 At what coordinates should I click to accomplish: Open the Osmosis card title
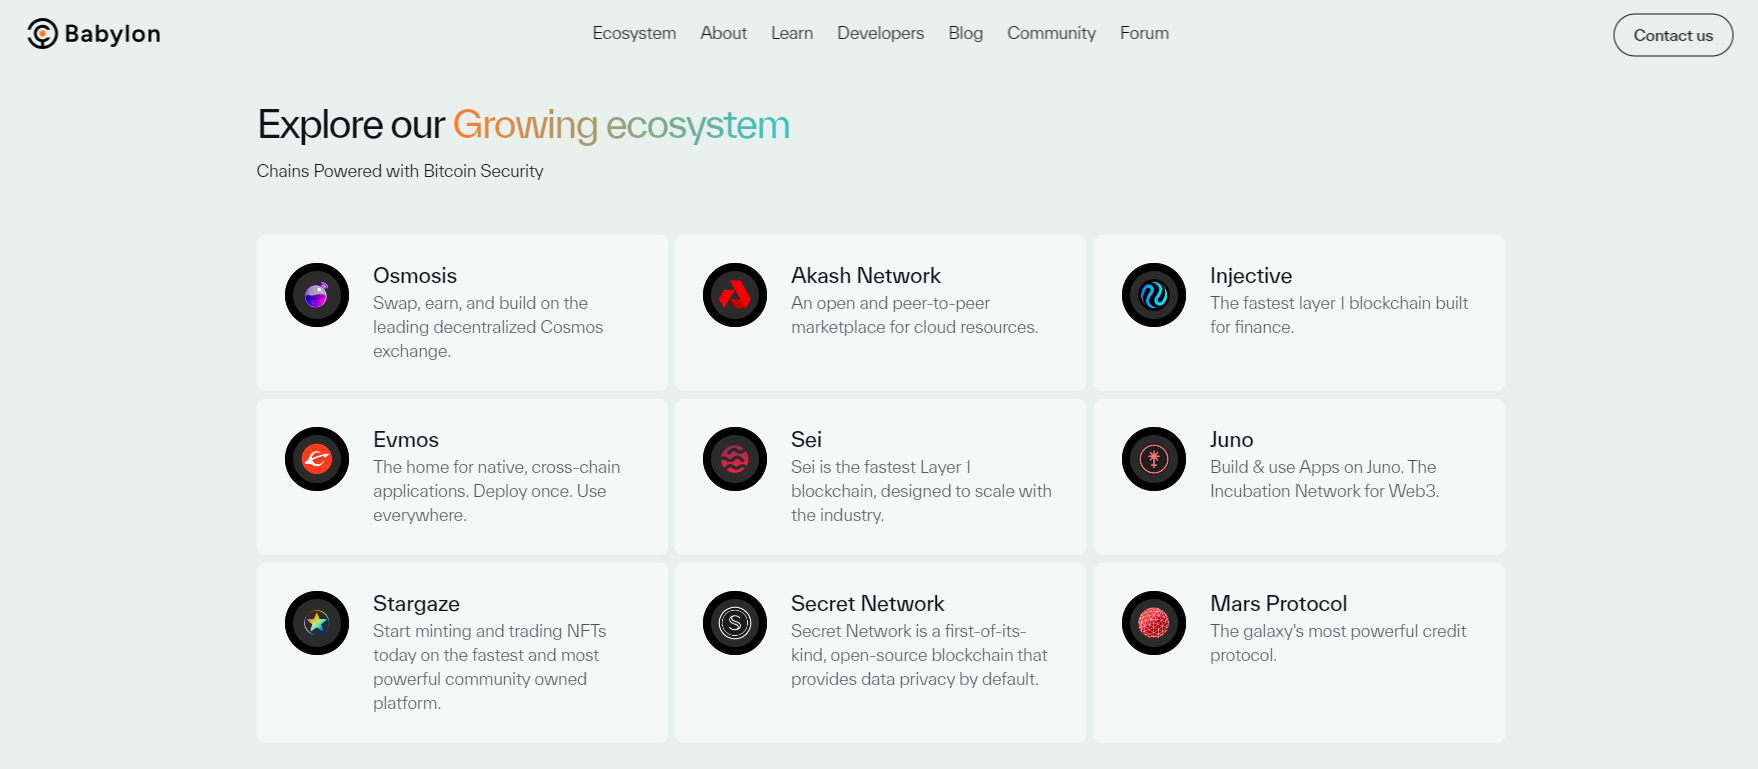(415, 276)
